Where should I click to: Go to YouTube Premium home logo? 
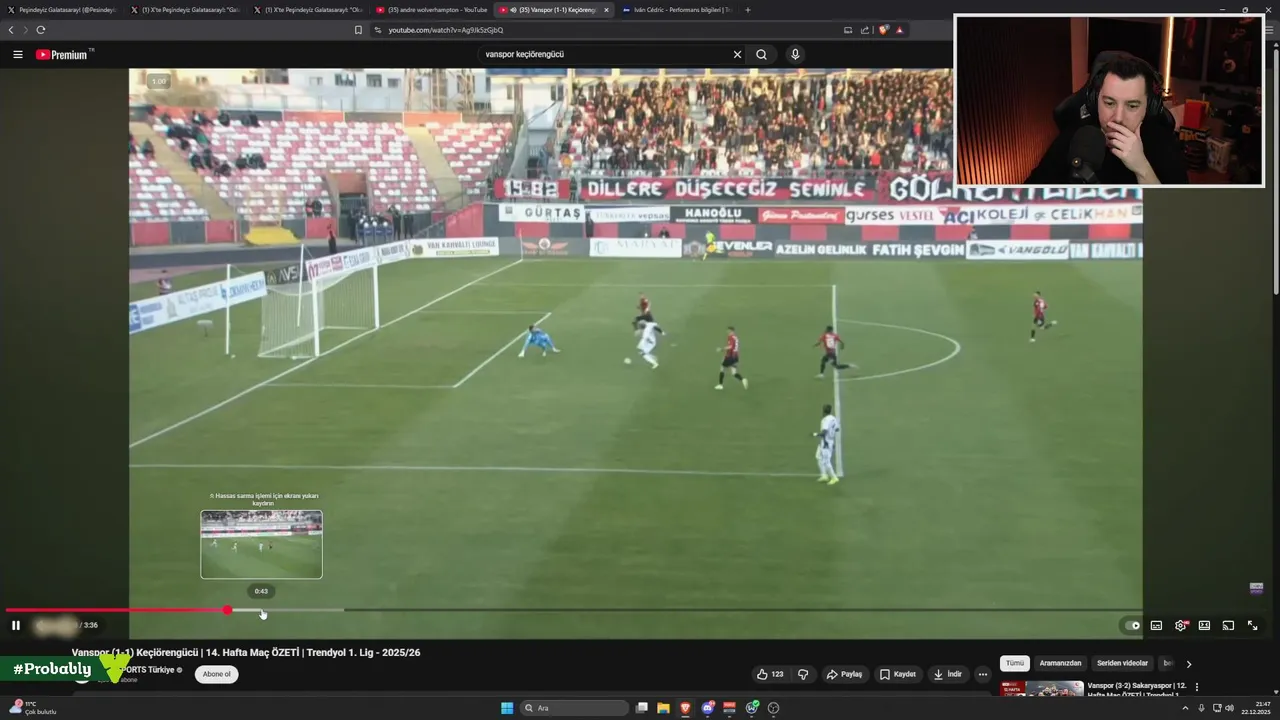[62, 55]
